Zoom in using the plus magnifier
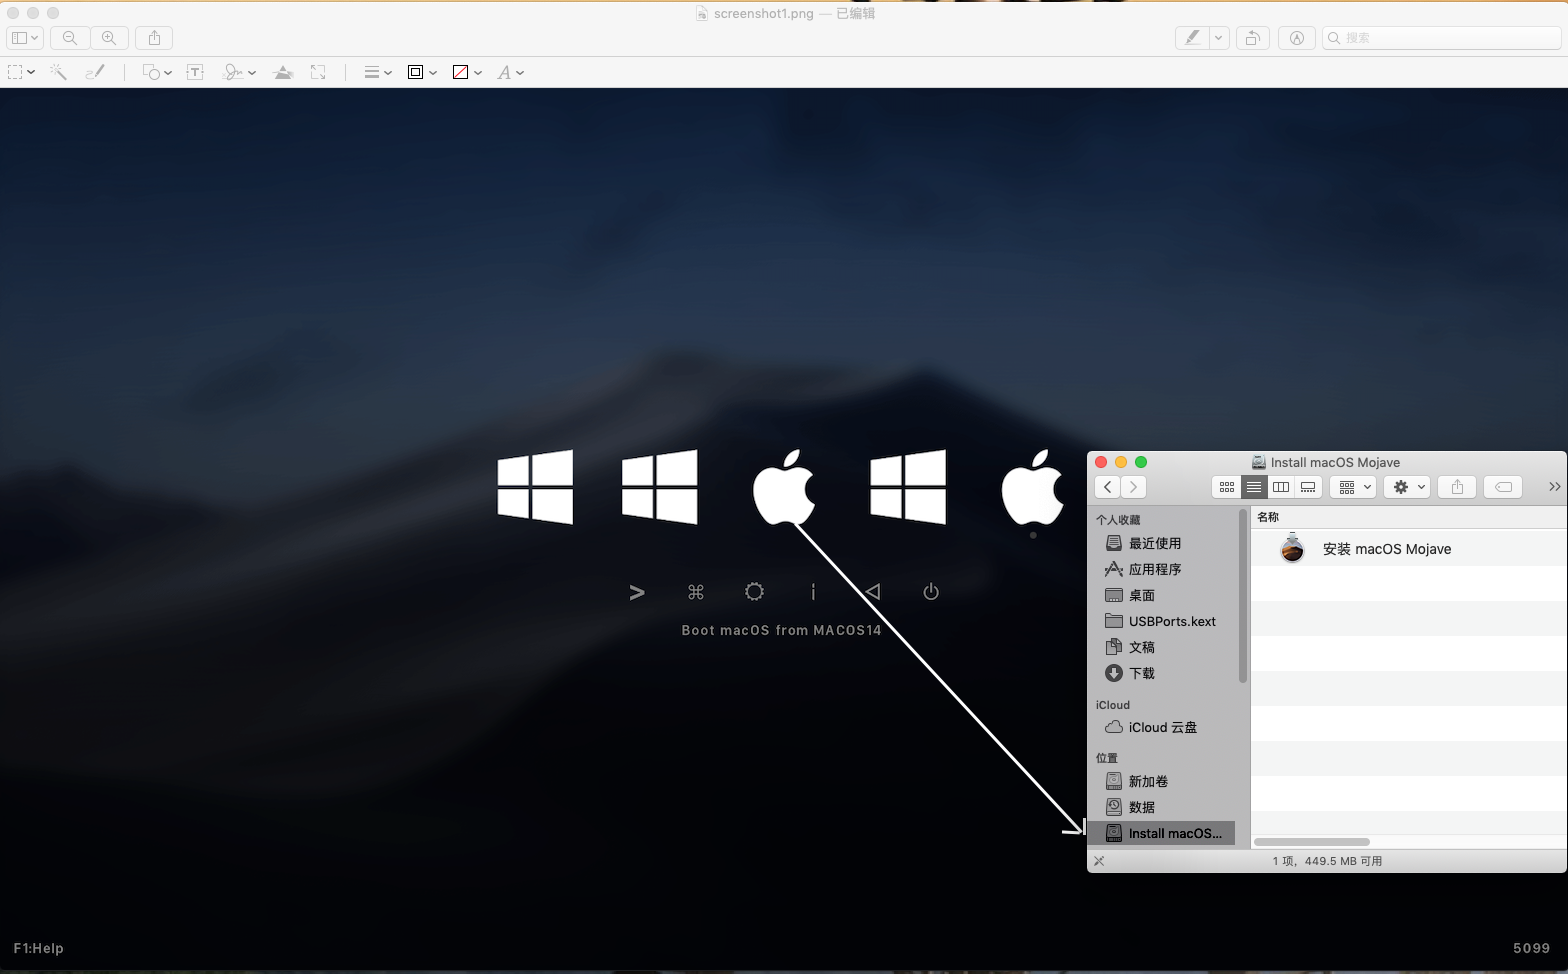Viewport: 1568px width, 974px height. click(109, 38)
